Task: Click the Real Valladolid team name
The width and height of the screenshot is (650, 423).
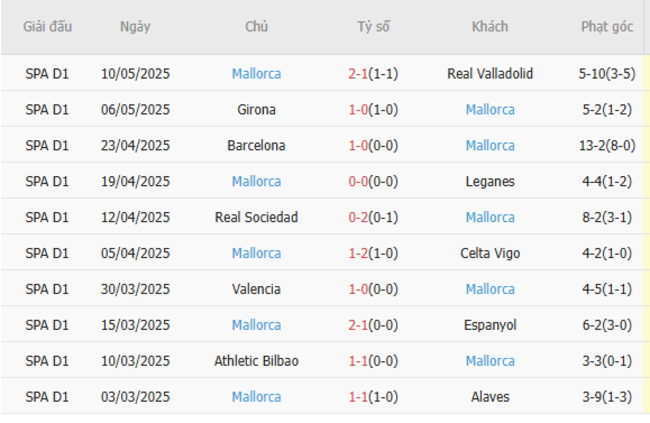Action: click(x=490, y=74)
